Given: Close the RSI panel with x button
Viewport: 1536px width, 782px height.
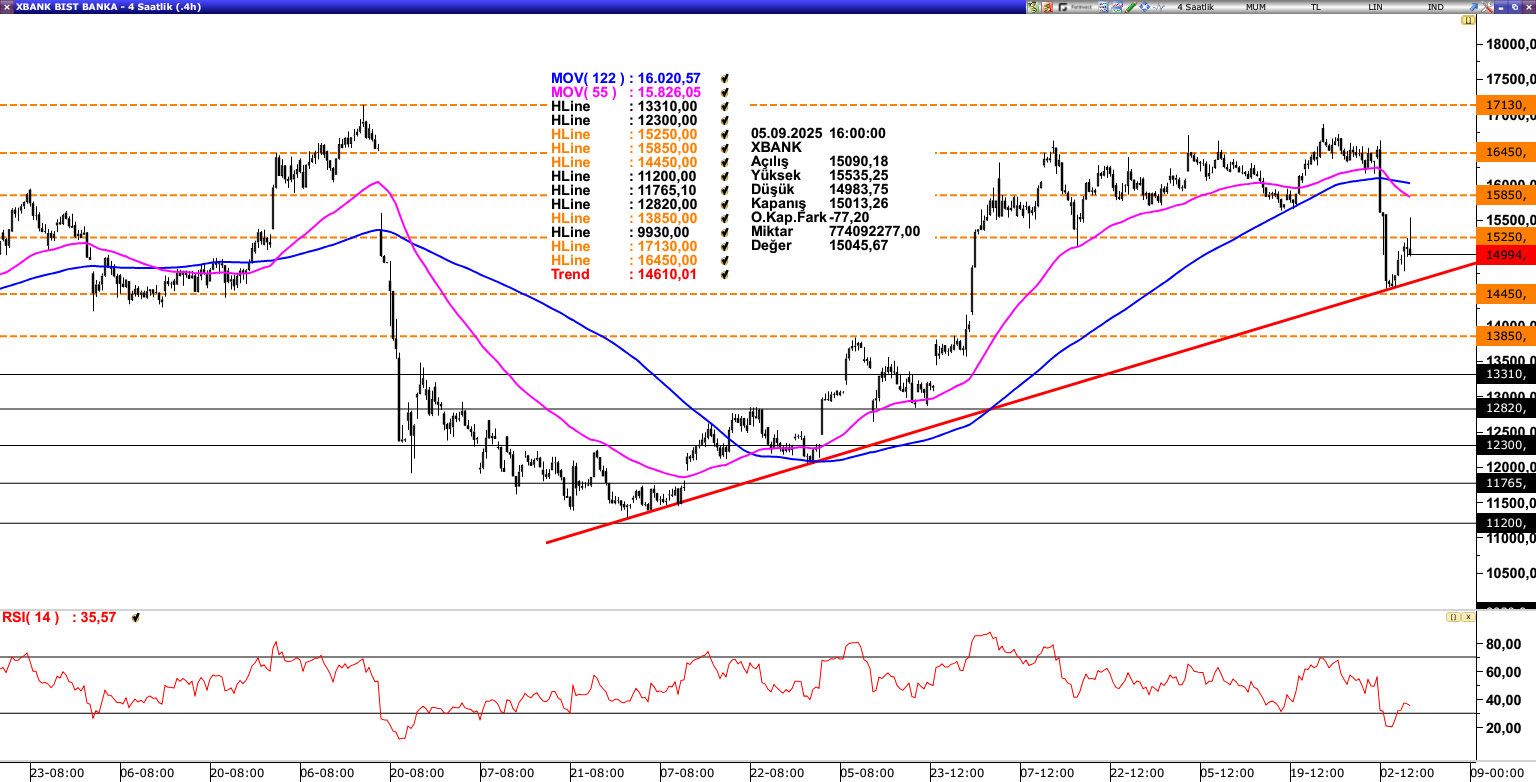Looking at the screenshot, I should [x=1467, y=618].
